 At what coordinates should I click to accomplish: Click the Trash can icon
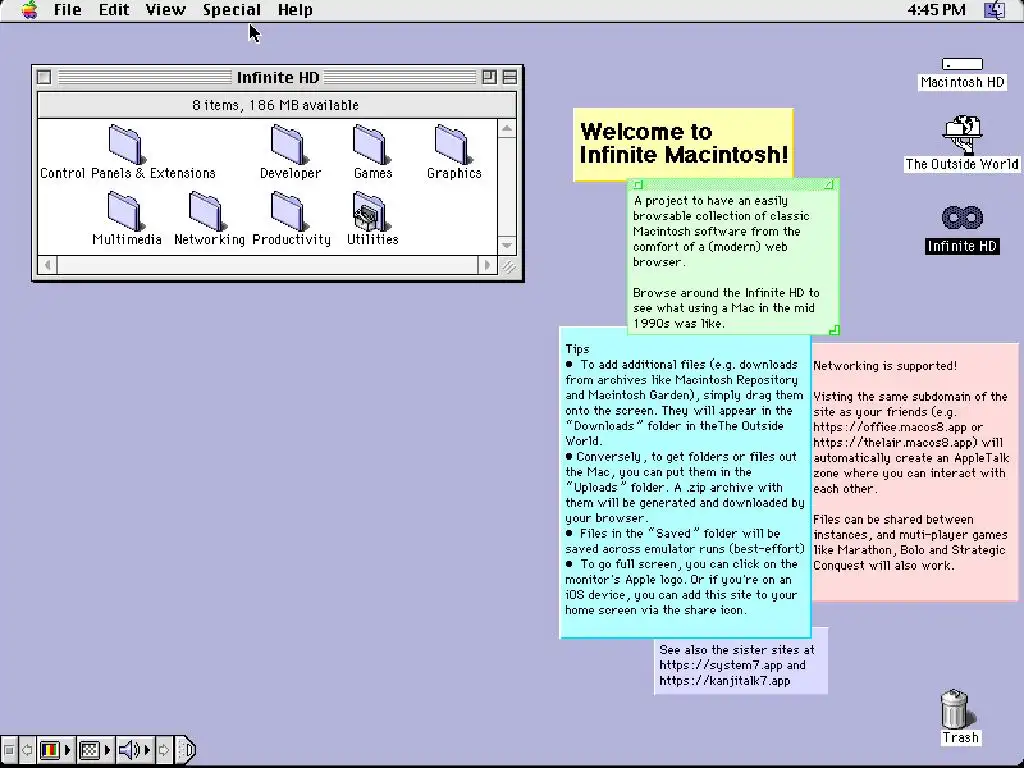(955, 709)
